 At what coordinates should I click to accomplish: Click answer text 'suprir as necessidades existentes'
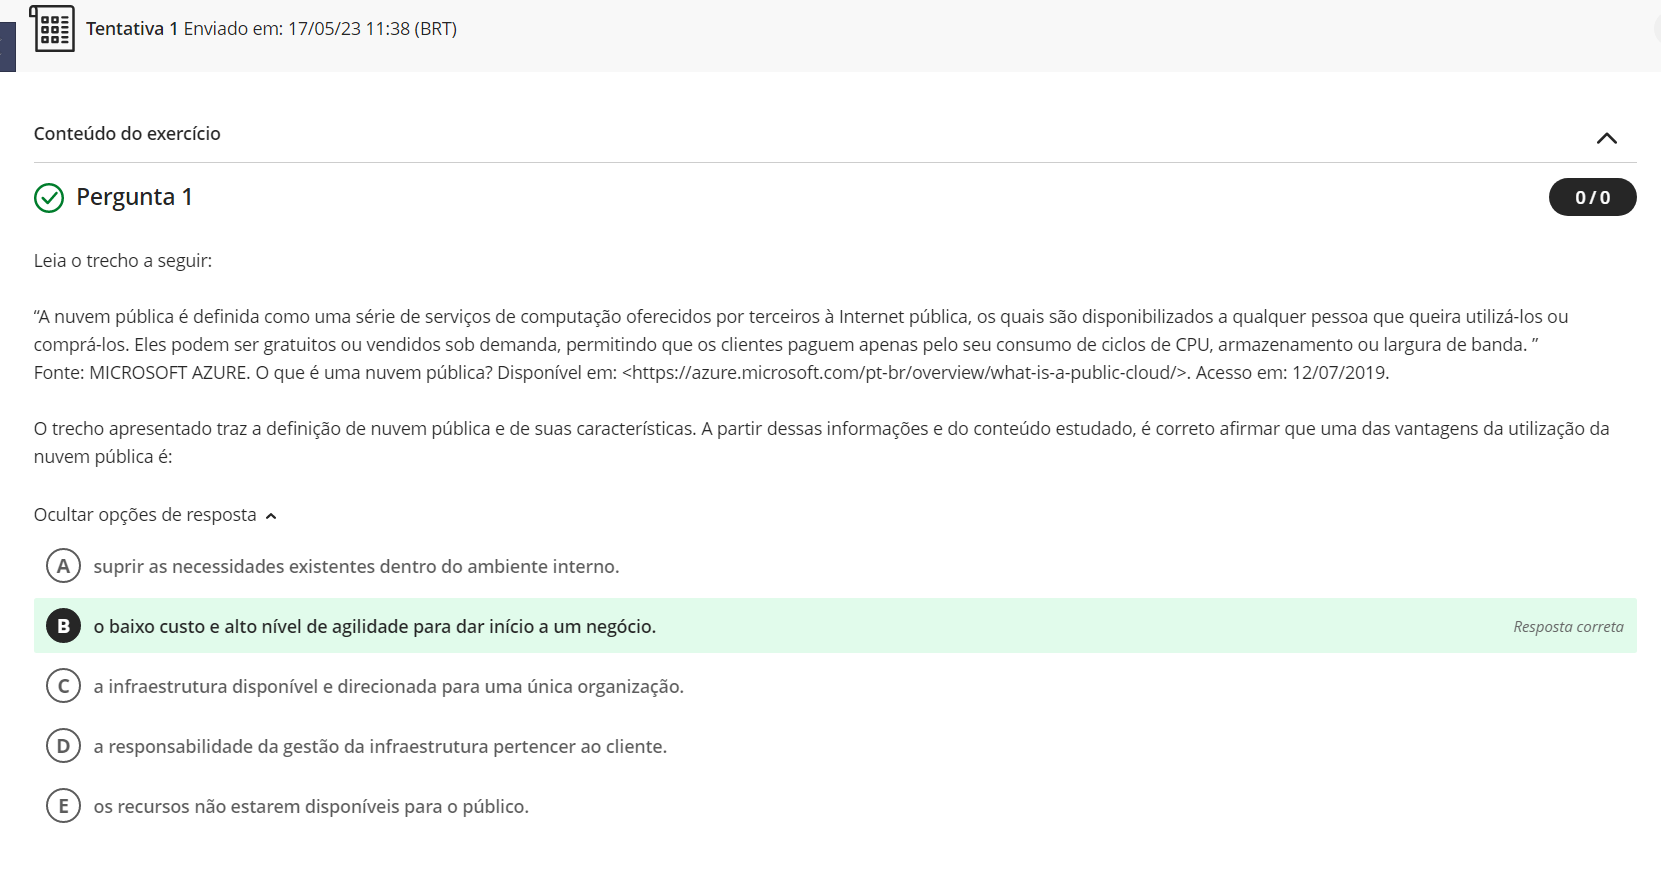pos(356,567)
